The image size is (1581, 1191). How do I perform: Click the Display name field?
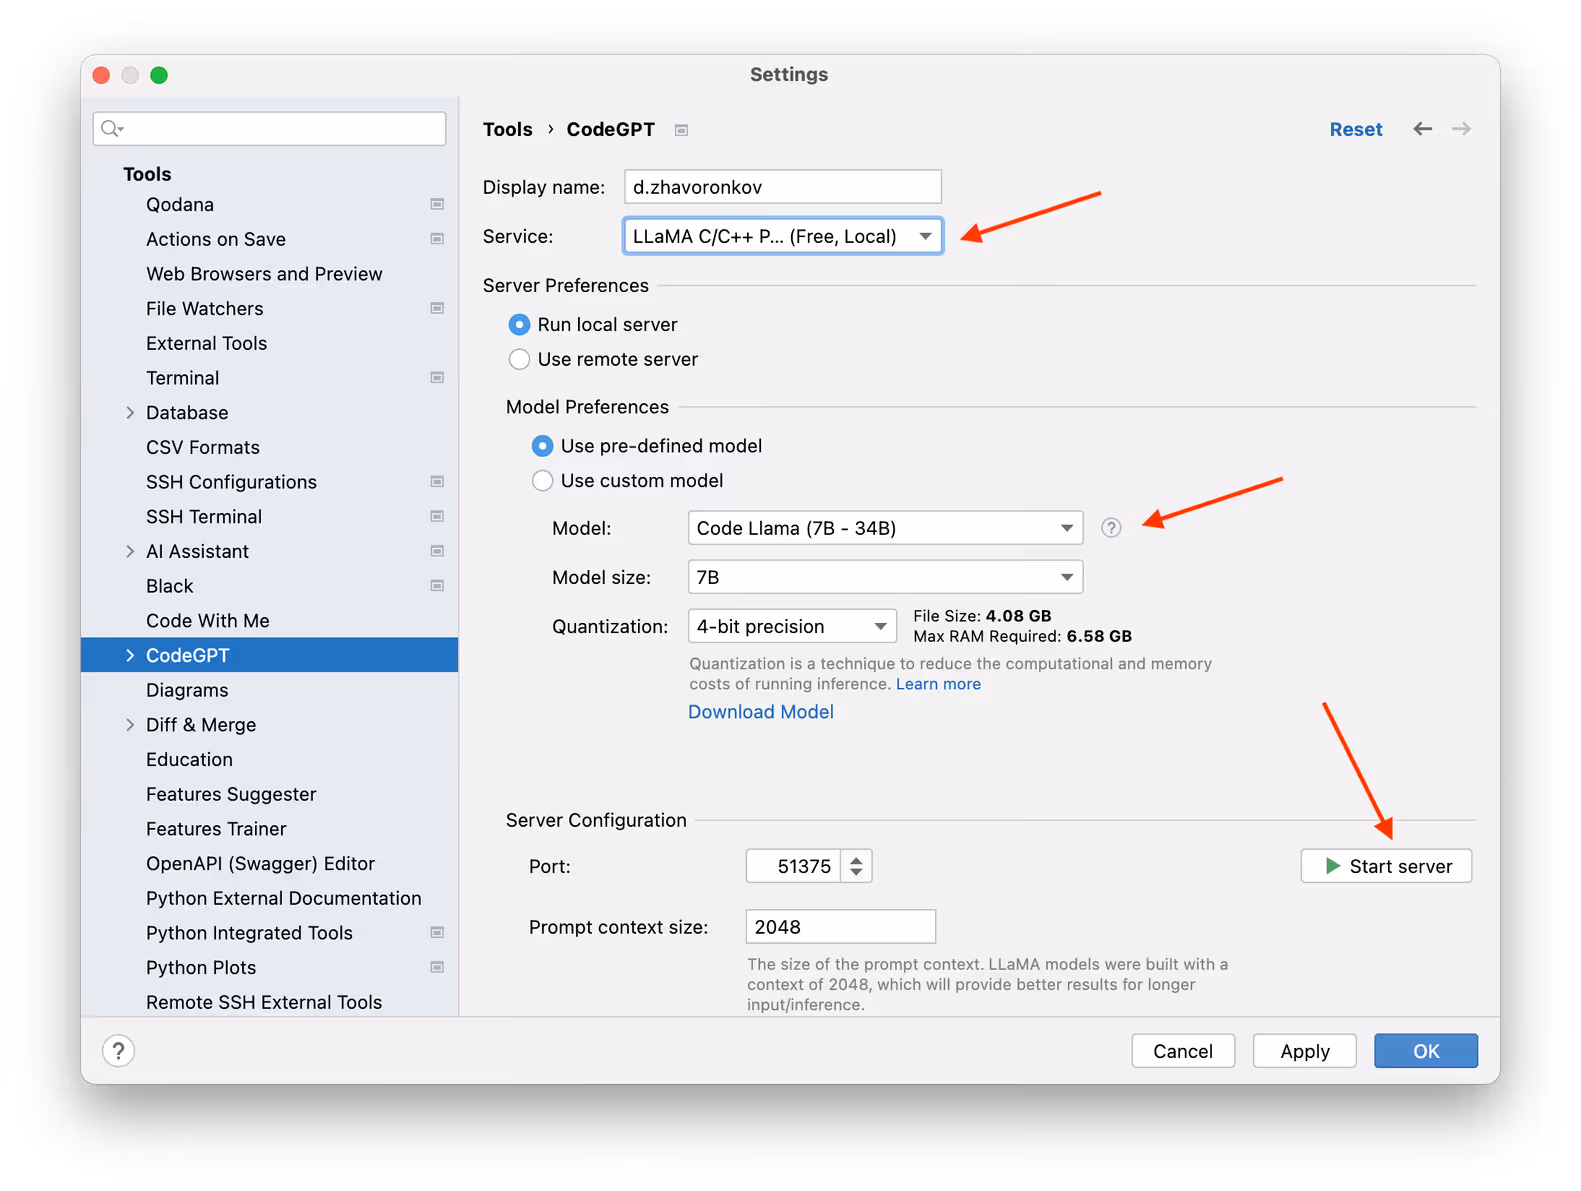(783, 187)
